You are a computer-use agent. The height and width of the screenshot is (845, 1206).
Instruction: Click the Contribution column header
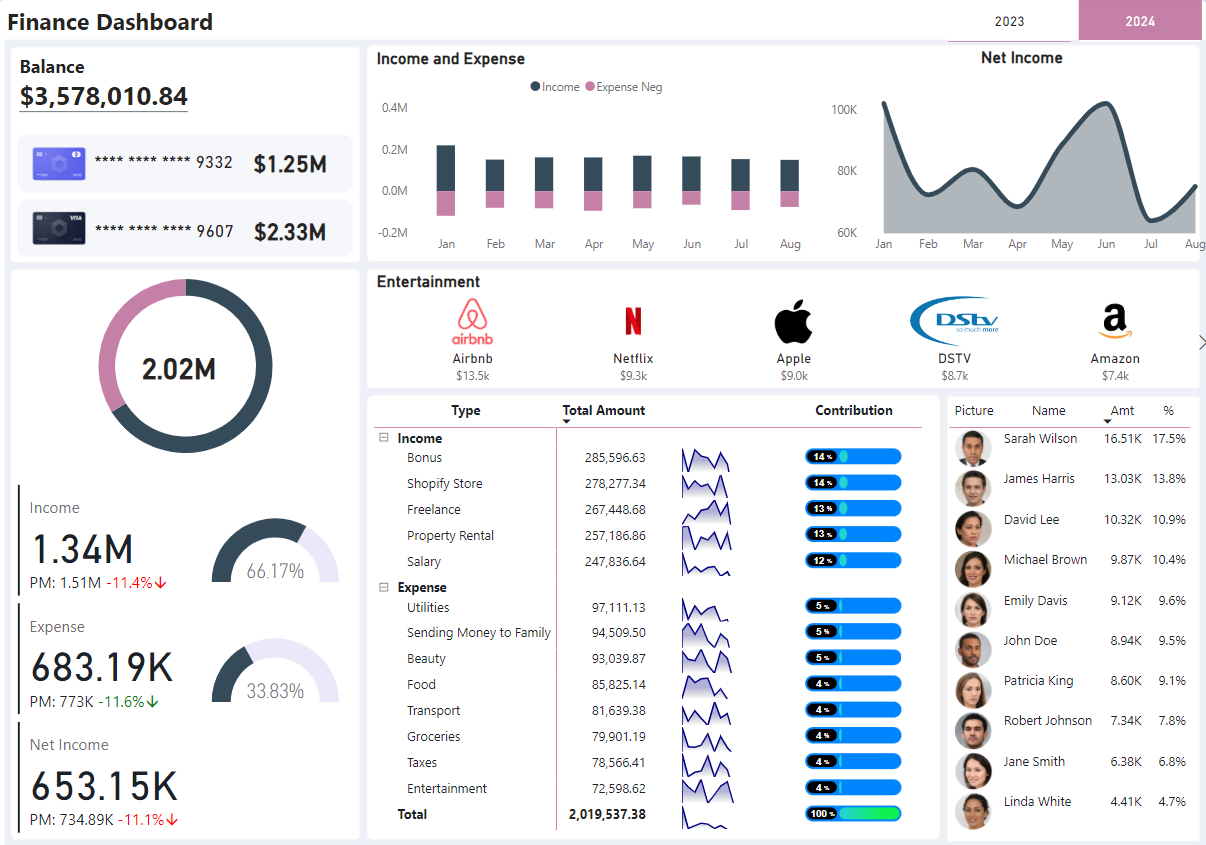tap(853, 411)
